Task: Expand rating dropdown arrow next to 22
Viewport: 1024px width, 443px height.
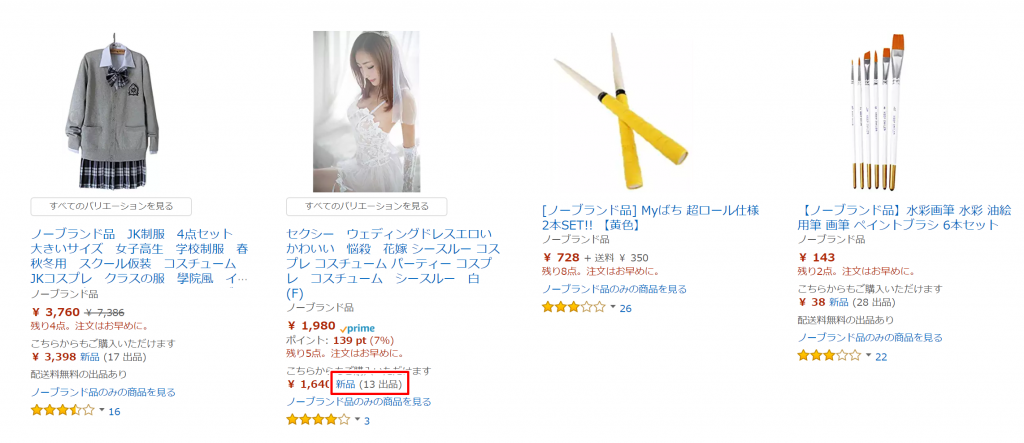Action: click(x=868, y=356)
